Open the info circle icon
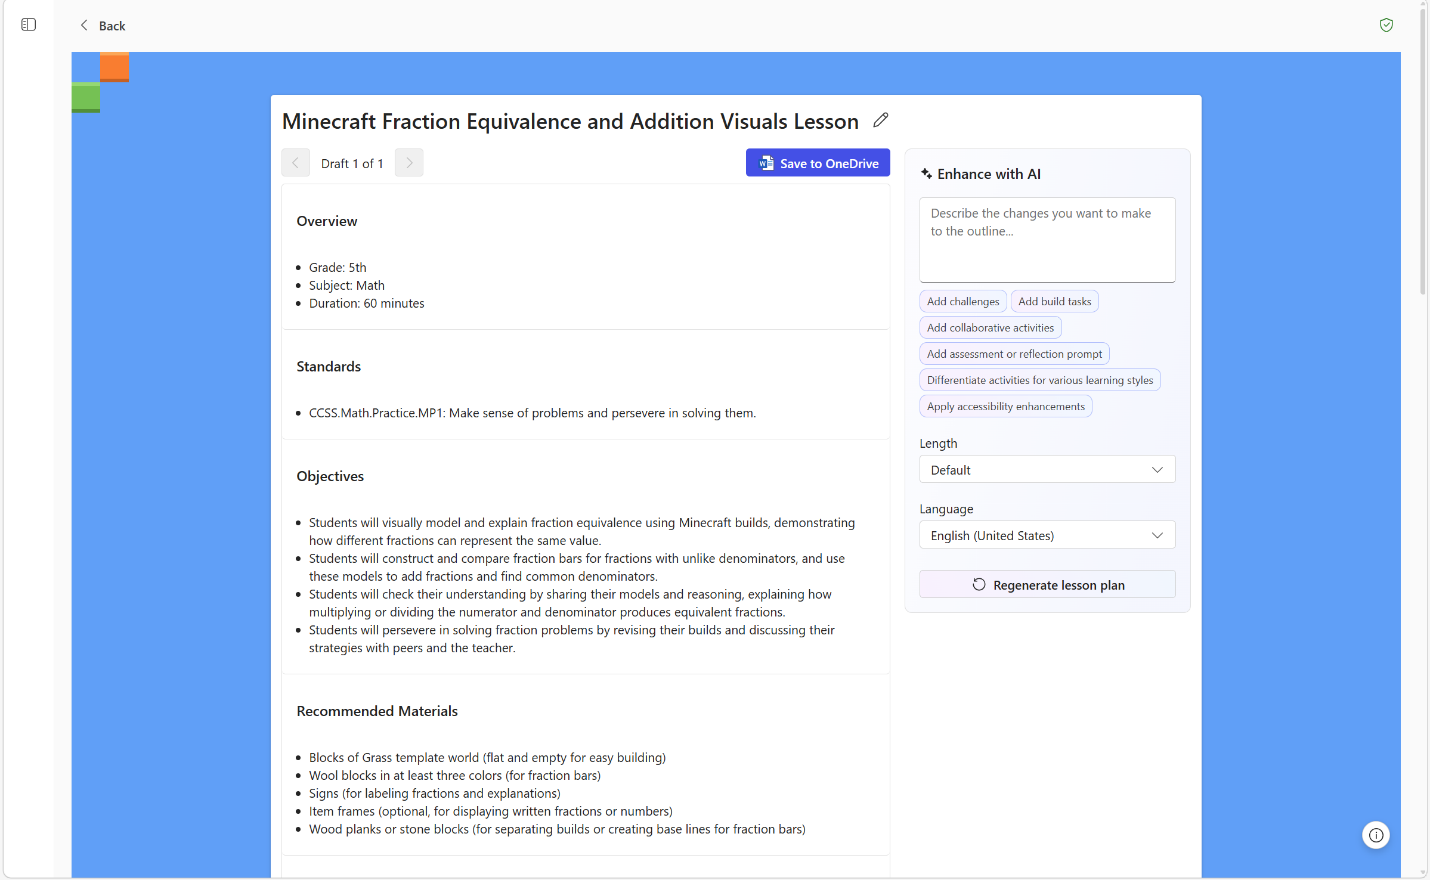 1376,835
